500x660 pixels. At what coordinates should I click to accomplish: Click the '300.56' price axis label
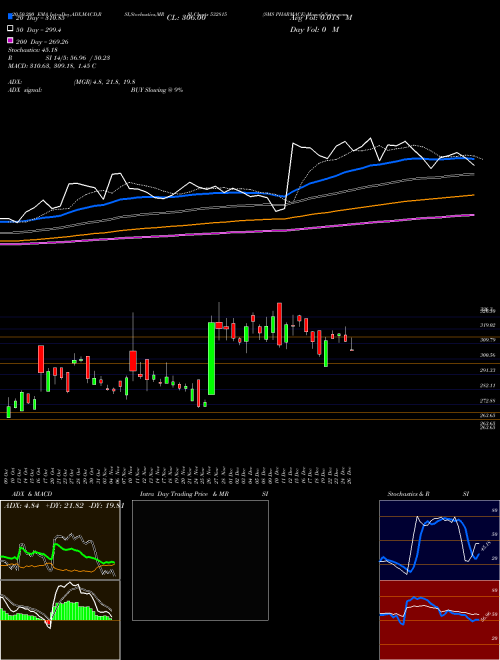[x=487, y=355]
